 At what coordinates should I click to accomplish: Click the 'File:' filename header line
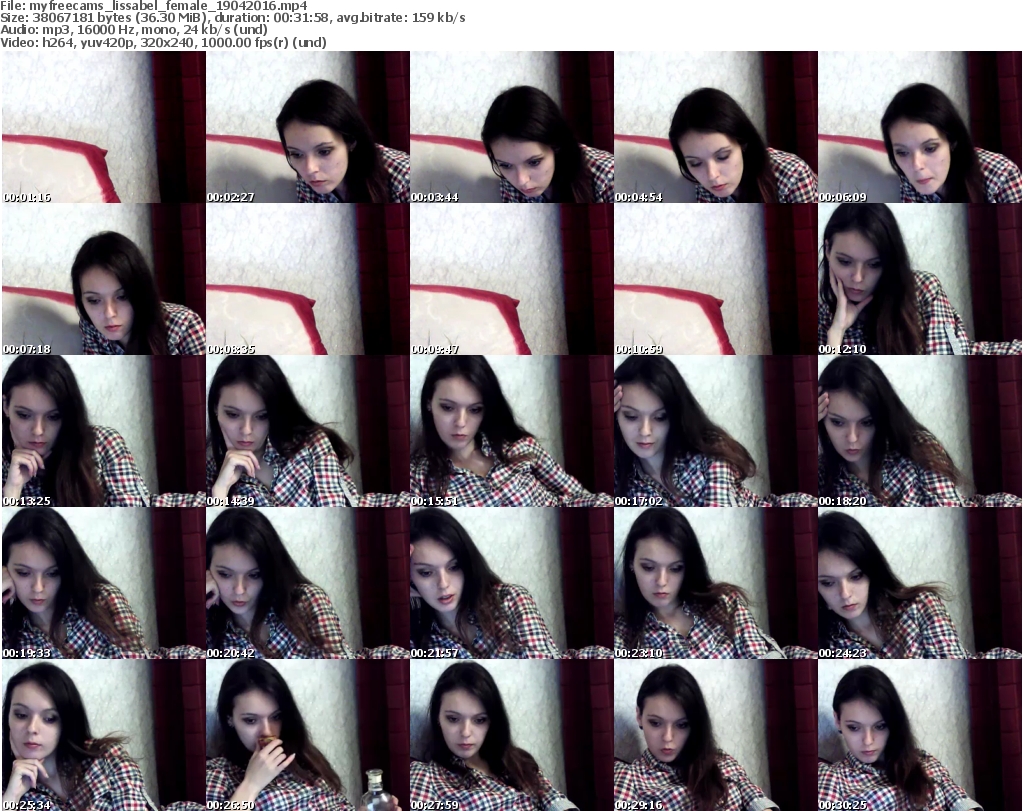153,6
